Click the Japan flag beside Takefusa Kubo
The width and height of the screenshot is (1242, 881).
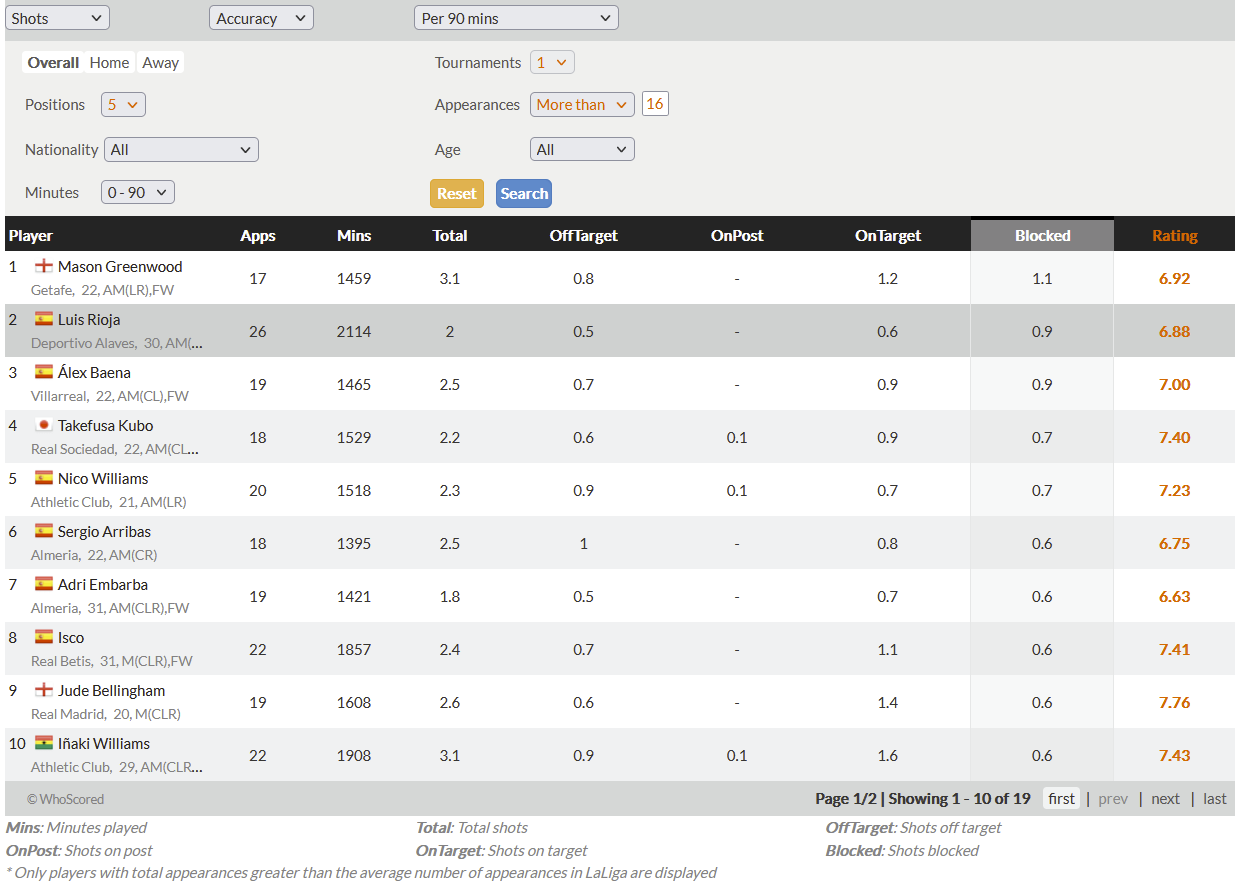pos(44,425)
